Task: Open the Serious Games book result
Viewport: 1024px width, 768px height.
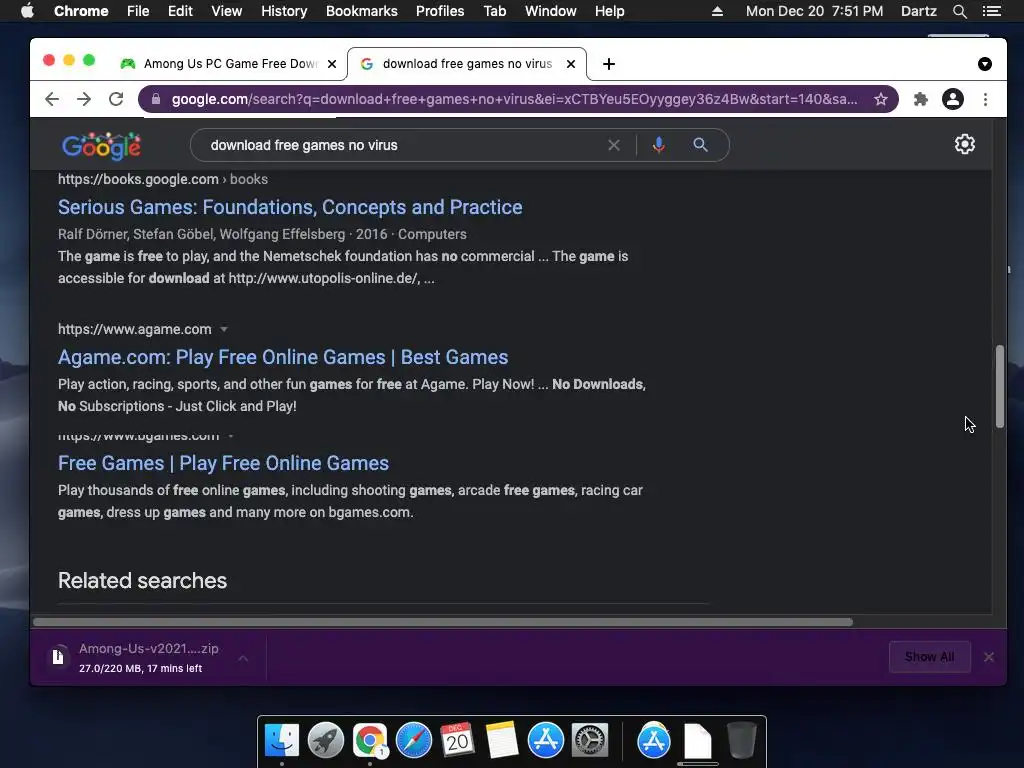Action: pos(290,207)
